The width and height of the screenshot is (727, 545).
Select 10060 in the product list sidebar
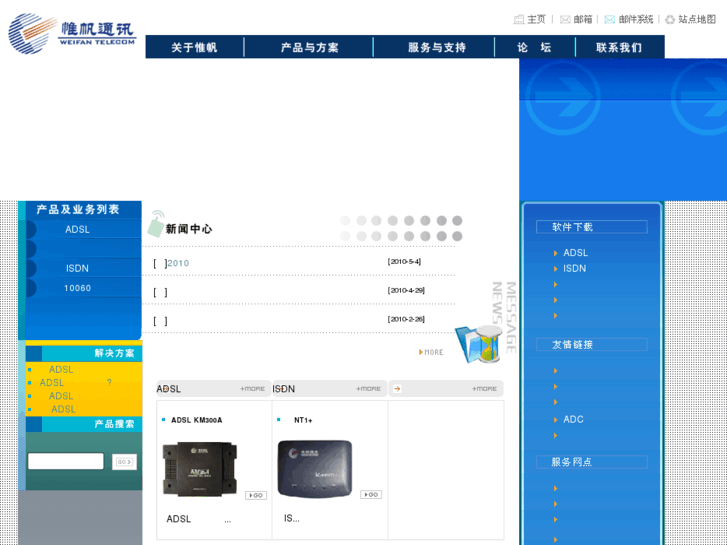tap(77, 288)
